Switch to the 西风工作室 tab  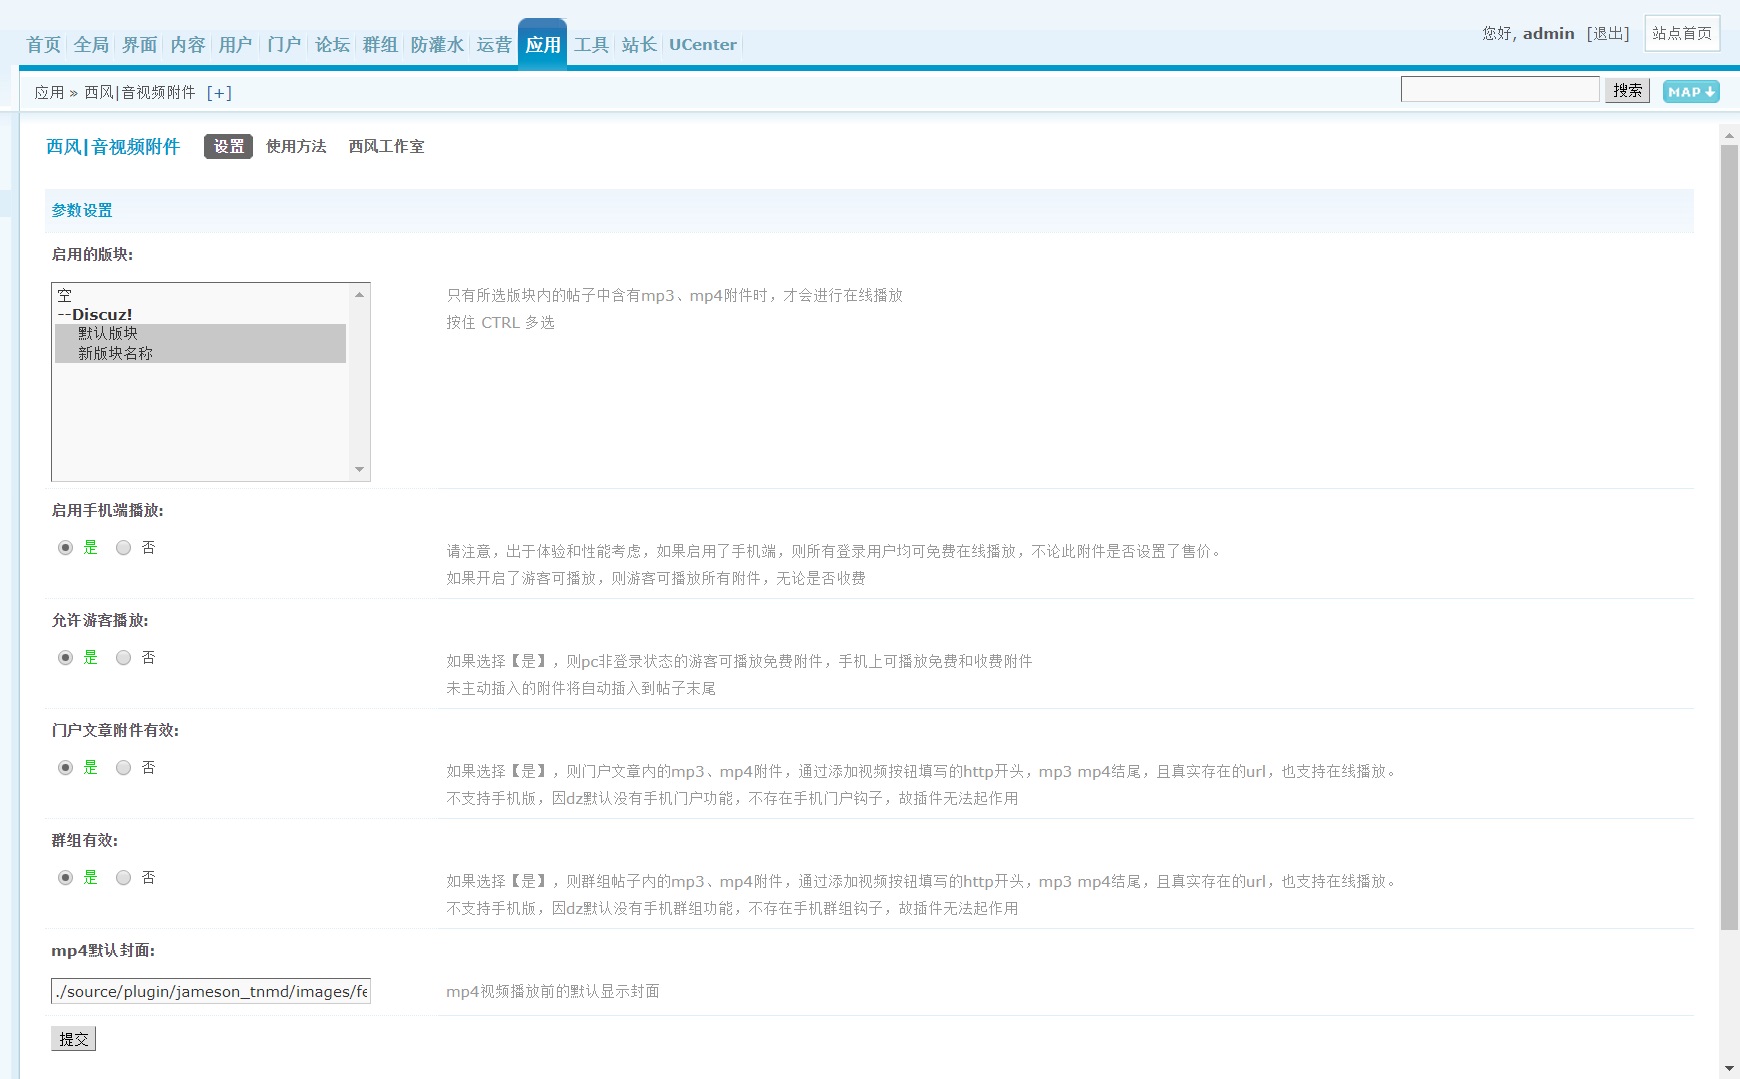pos(386,147)
